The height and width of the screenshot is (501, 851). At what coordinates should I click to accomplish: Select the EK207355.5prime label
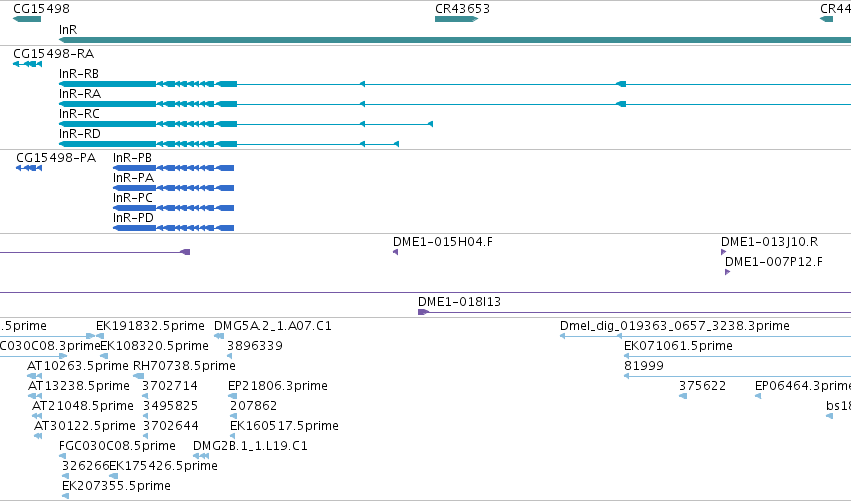point(116,486)
